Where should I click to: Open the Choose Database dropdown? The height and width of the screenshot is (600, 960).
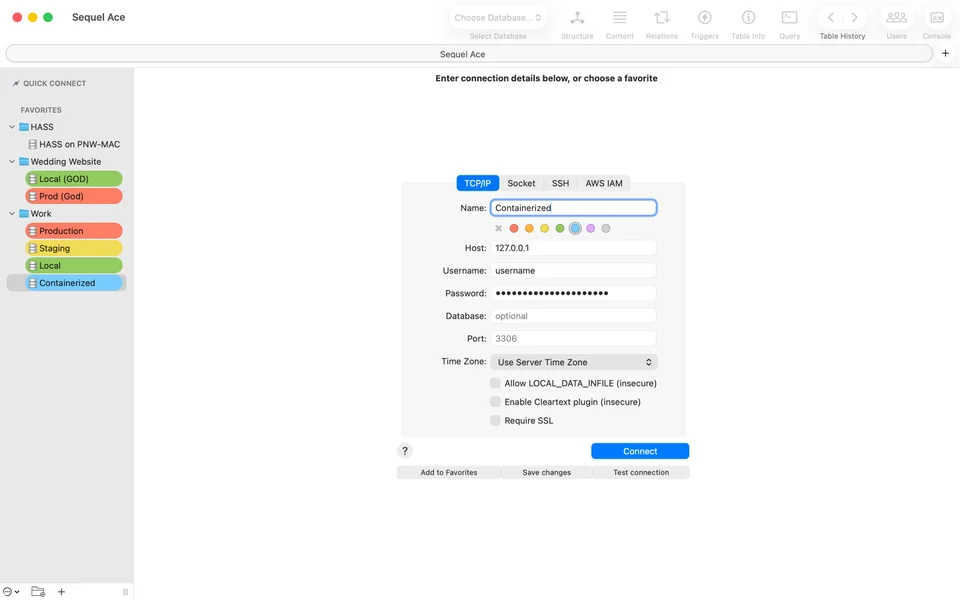pyautogui.click(x=497, y=18)
